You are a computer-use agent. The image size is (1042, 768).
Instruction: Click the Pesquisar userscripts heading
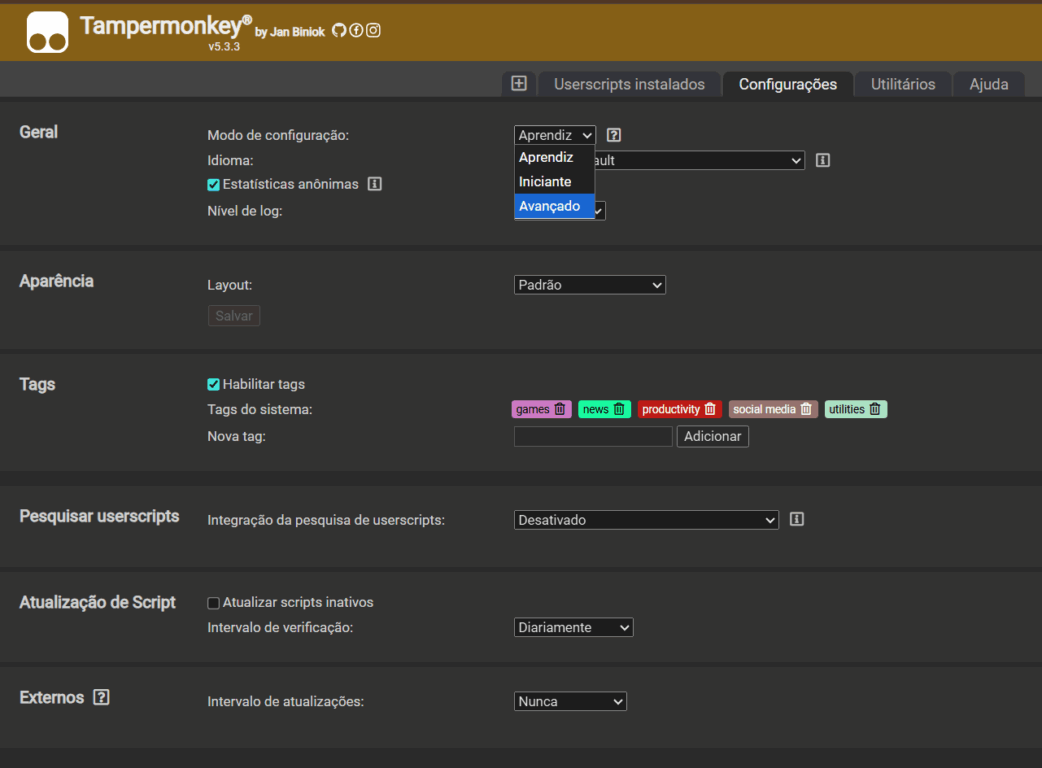pos(100,516)
